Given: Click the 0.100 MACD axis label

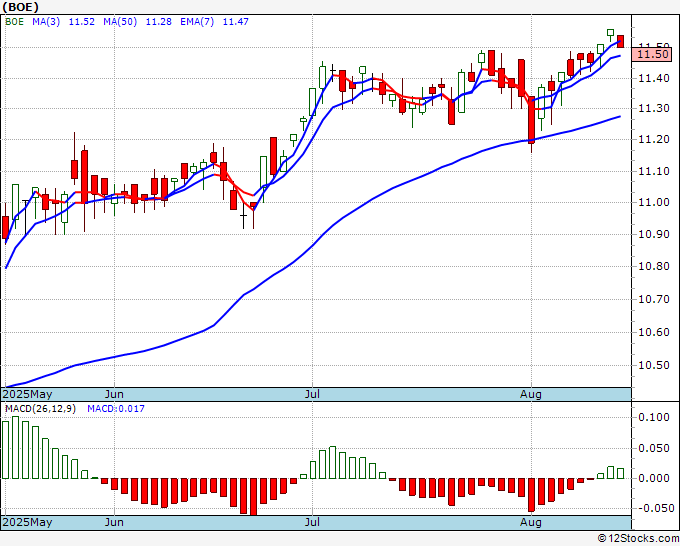Looking at the screenshot, I should 654,417.
